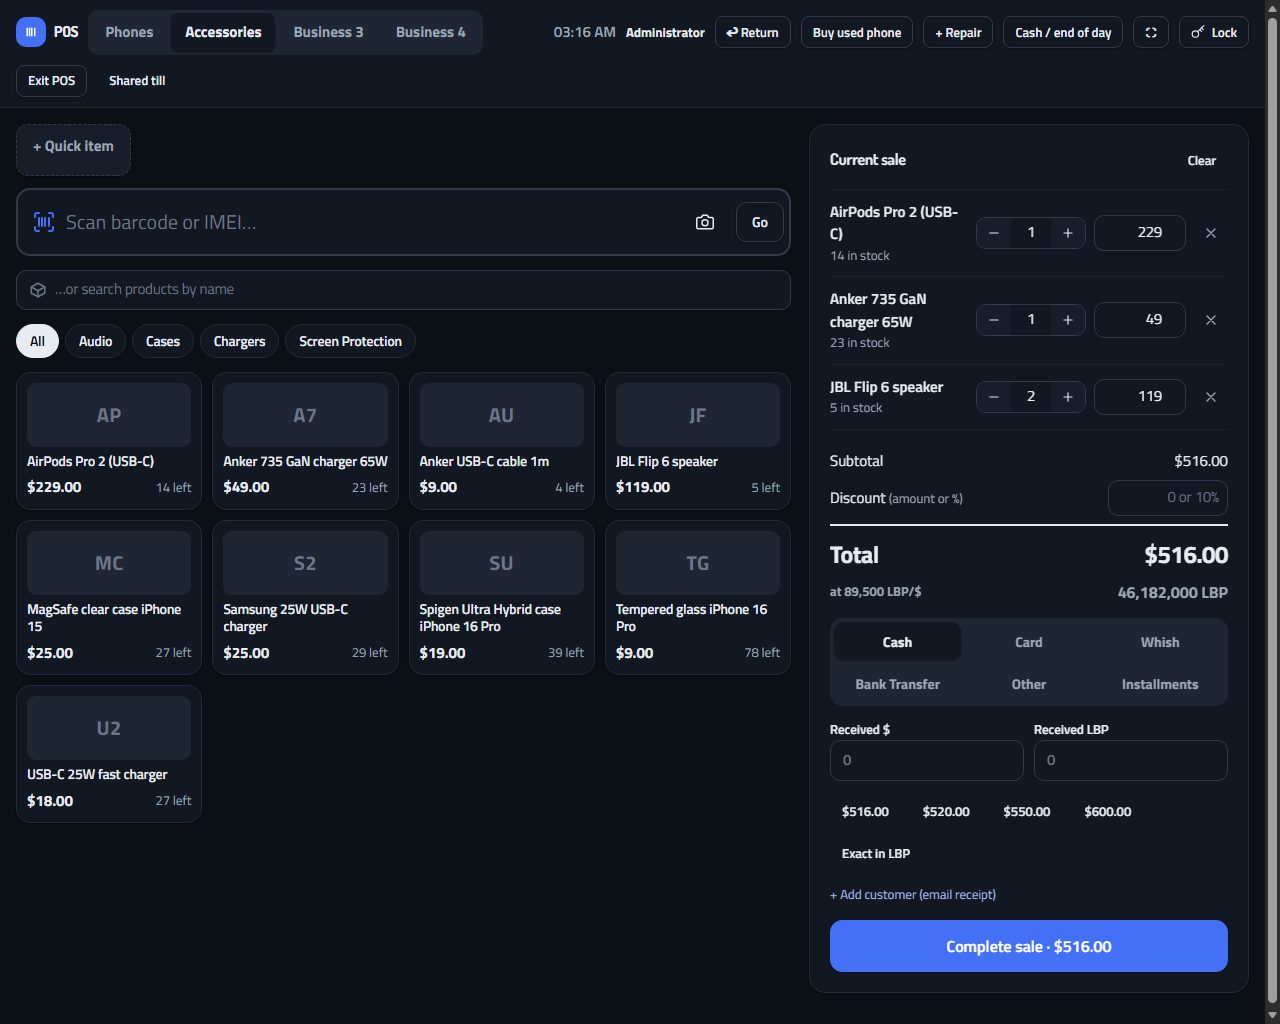Click the Discount amount field
This screenshot has width=1280, height=1024.
(x=1168, y=497)
